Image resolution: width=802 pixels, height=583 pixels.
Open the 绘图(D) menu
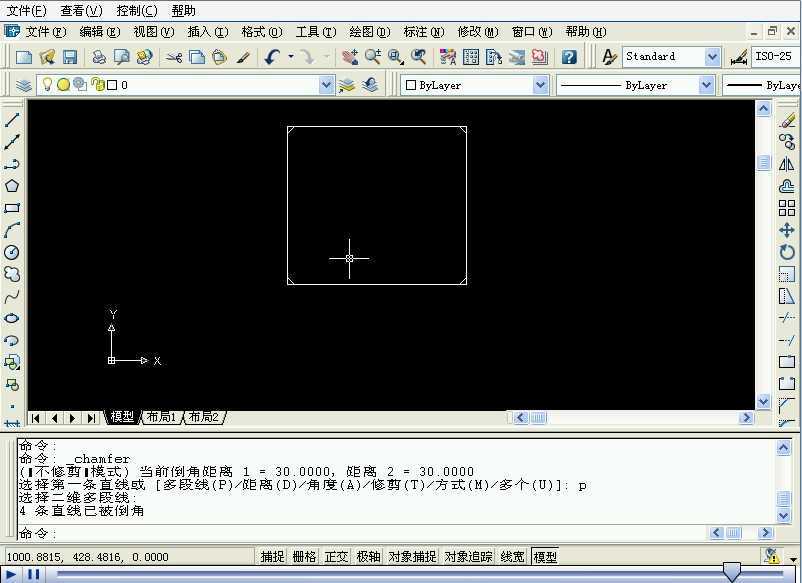pos(370,32)
